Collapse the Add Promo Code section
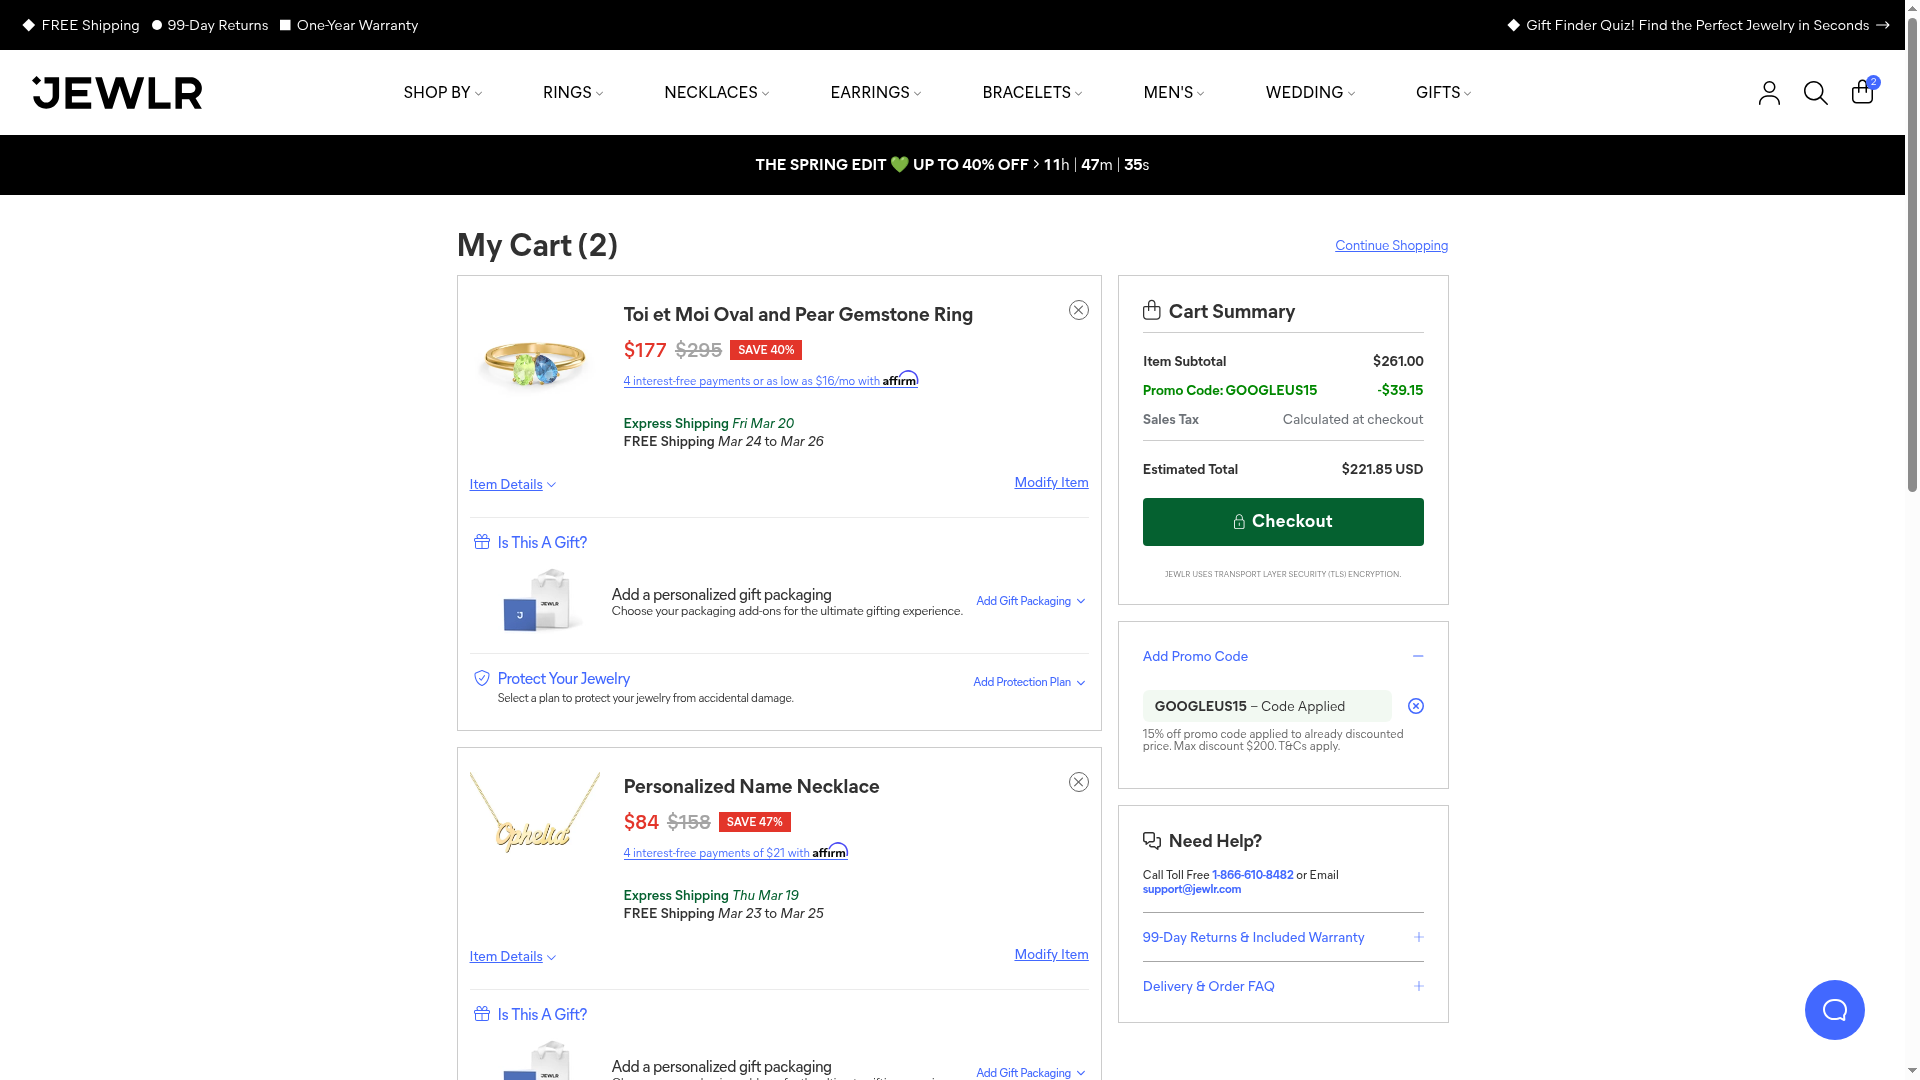This screenshot has width=1920, height=1080. (1417, 656)
